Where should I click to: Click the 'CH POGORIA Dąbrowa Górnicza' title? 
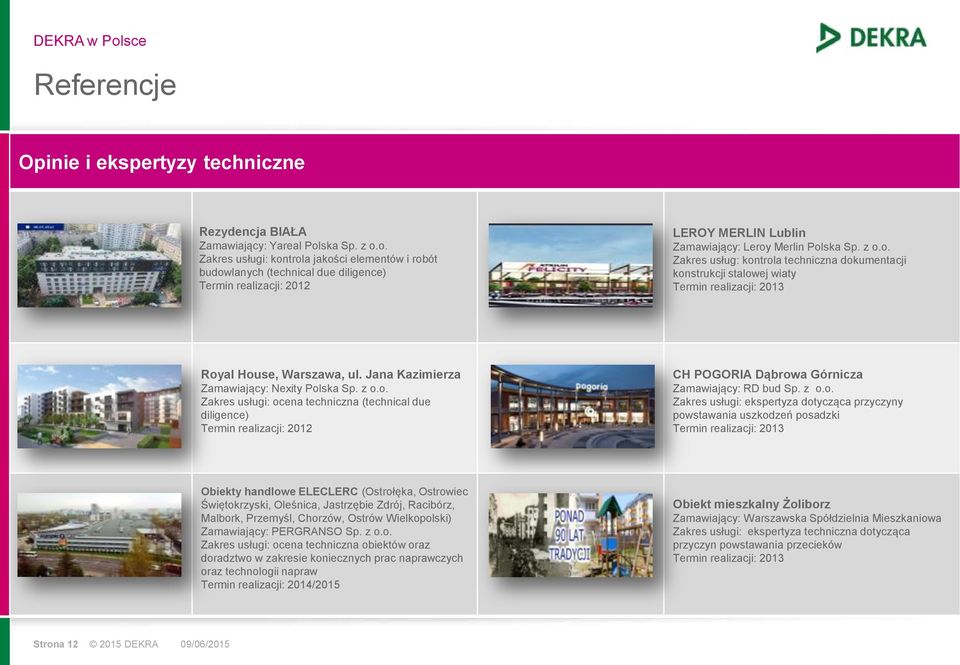768,374
